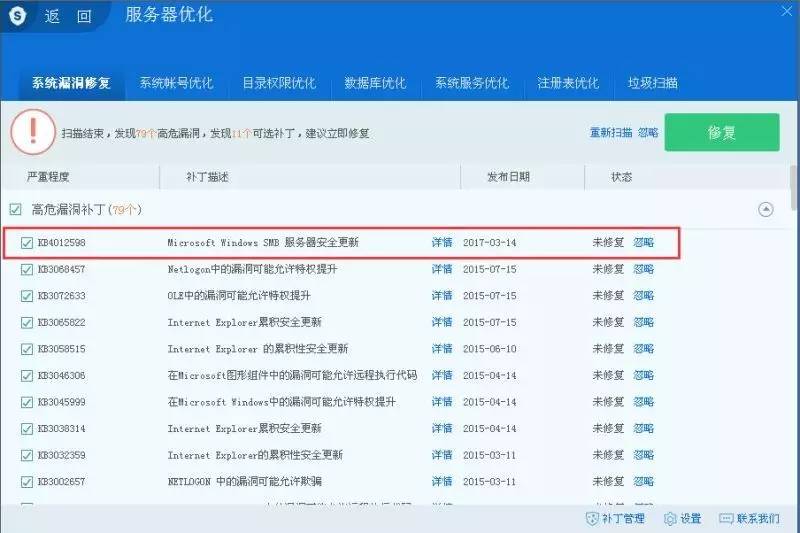This screenshot has height=533, width=800.
Task: Open 详情 for KB4012598
Action: 442,242
